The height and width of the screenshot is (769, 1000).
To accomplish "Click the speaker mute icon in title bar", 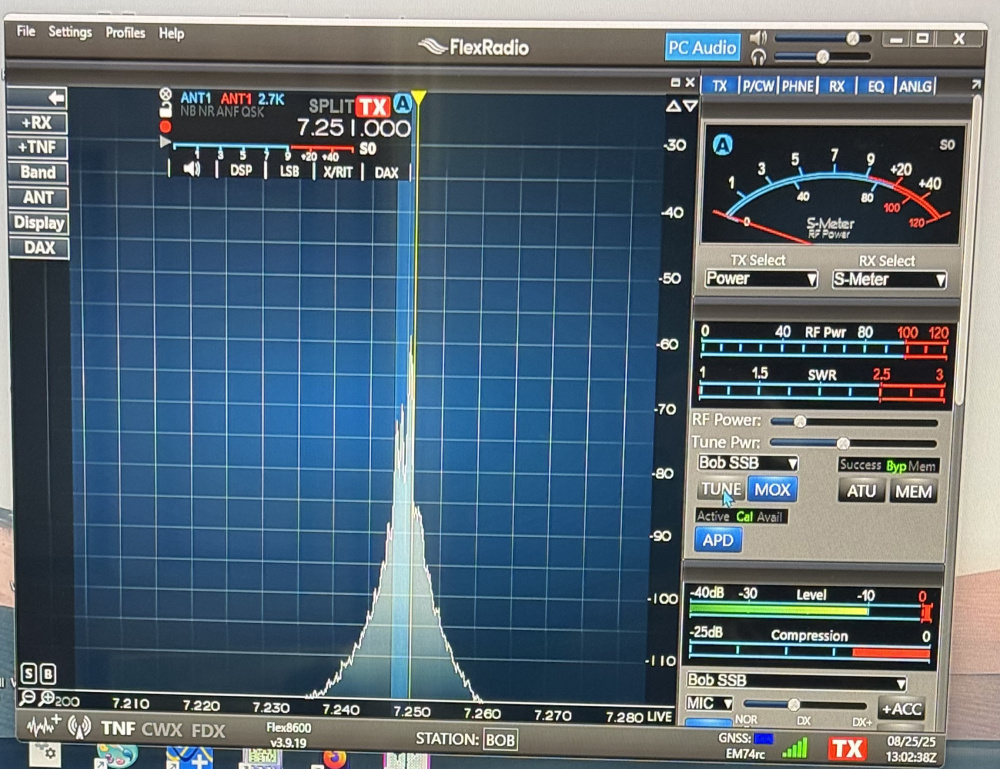I will pyautogui.click(x=758, y=38).
